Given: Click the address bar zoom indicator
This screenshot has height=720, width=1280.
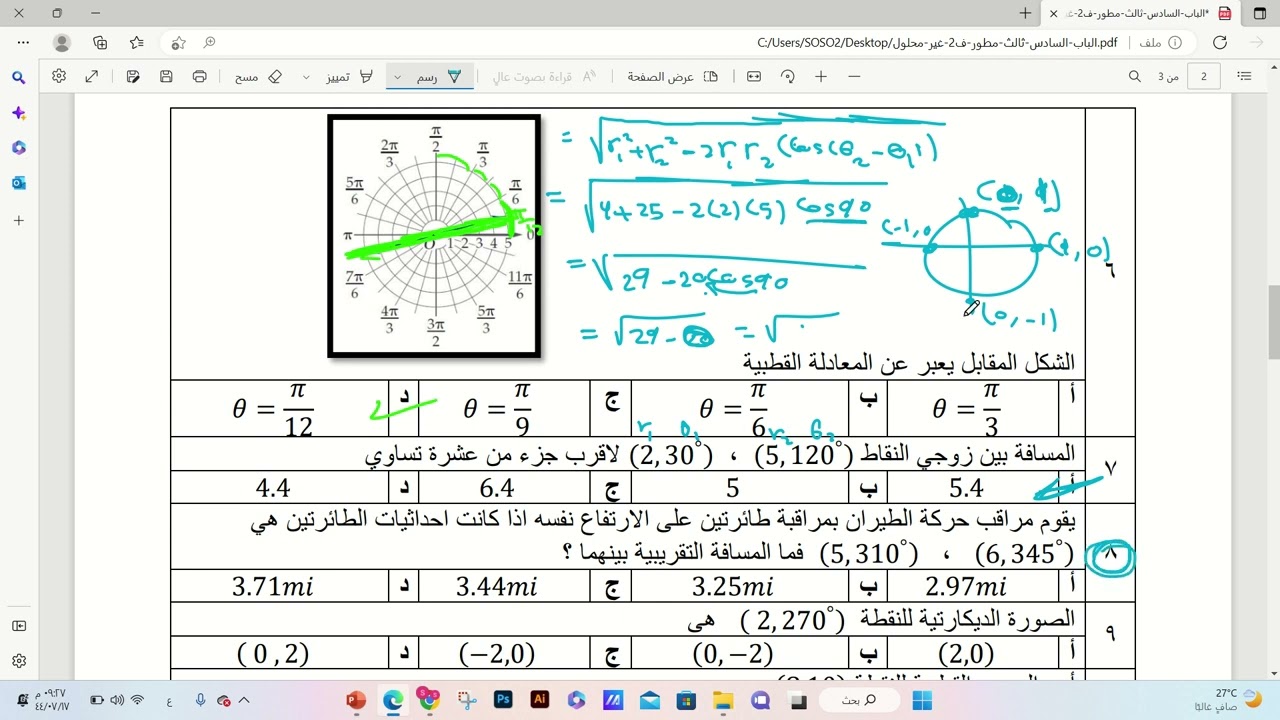Looking at the screenshot, I should point(209,42).
